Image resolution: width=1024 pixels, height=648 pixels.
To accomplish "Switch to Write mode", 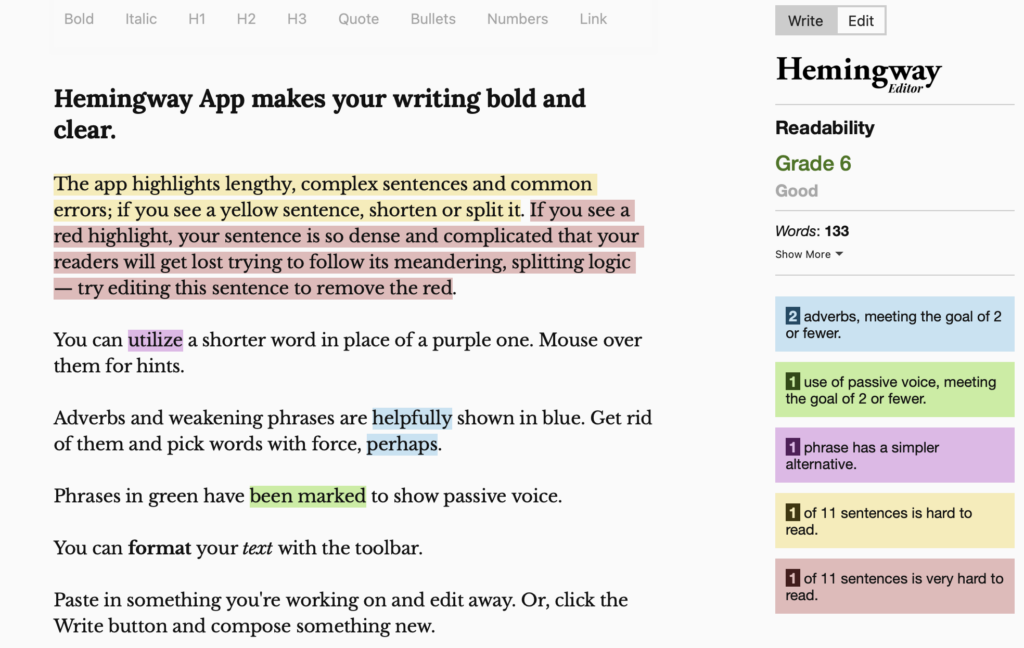I will tap(805, 21).
